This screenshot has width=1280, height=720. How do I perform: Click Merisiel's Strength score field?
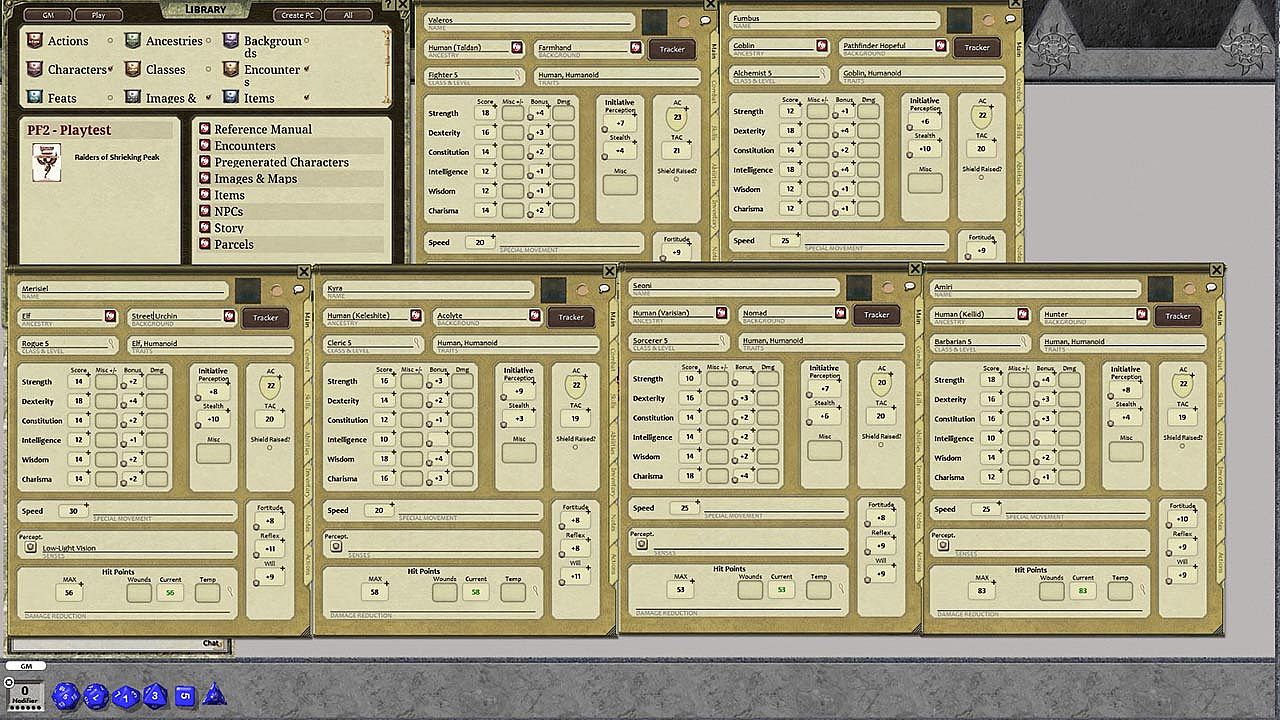pyautogui.click(x=79, y=381)
